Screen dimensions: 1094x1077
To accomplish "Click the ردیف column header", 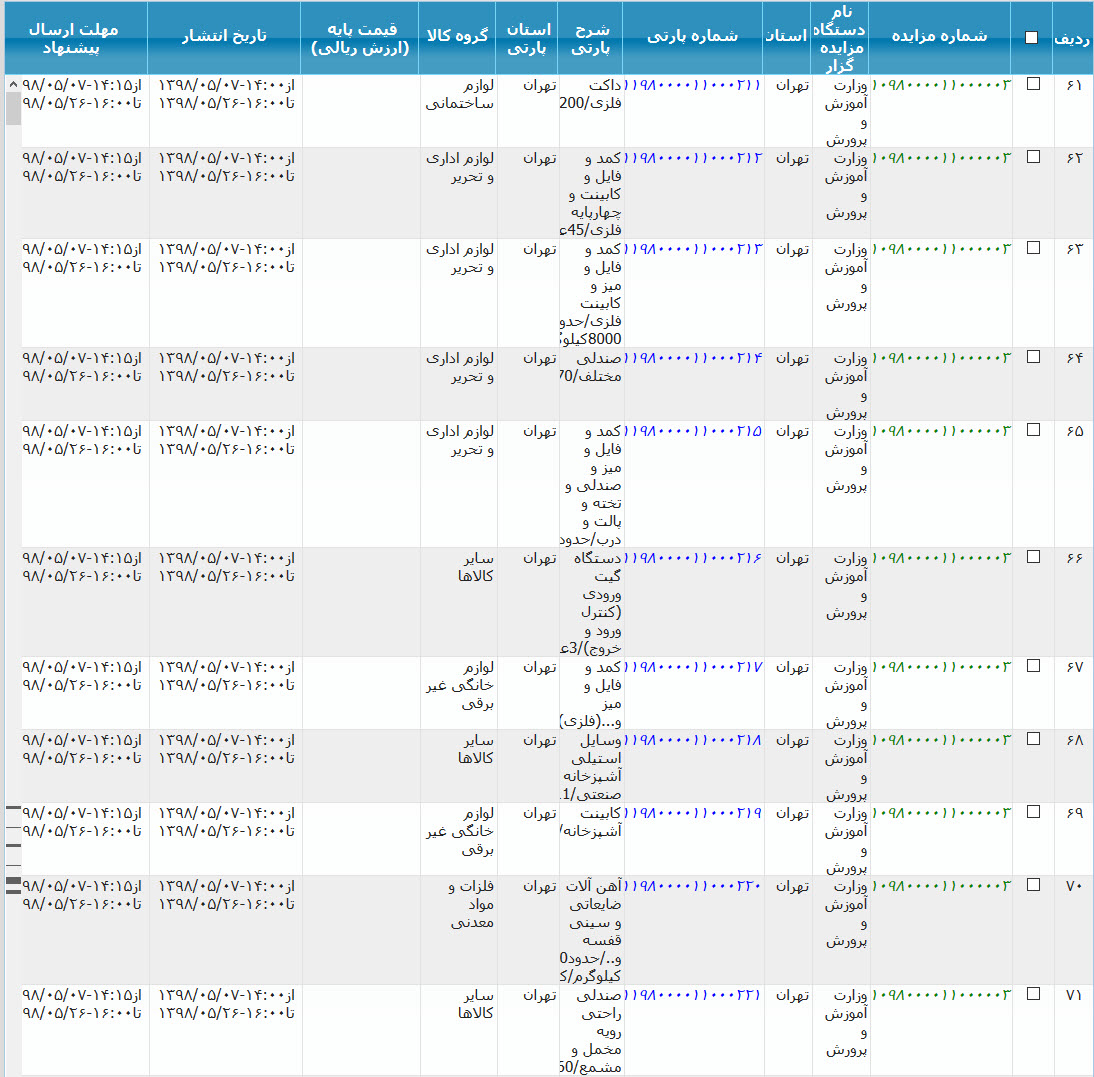I will (1073, 38).
